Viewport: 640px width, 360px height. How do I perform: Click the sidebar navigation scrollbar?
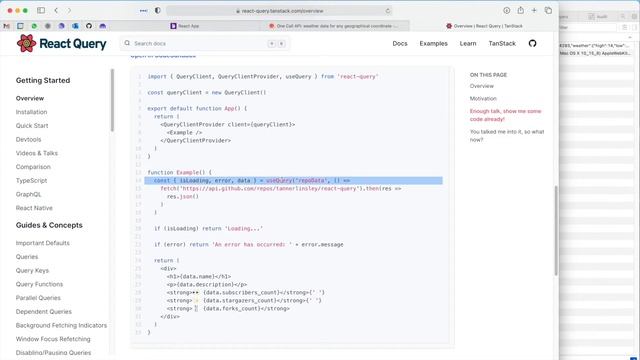[x=112, y=100]
